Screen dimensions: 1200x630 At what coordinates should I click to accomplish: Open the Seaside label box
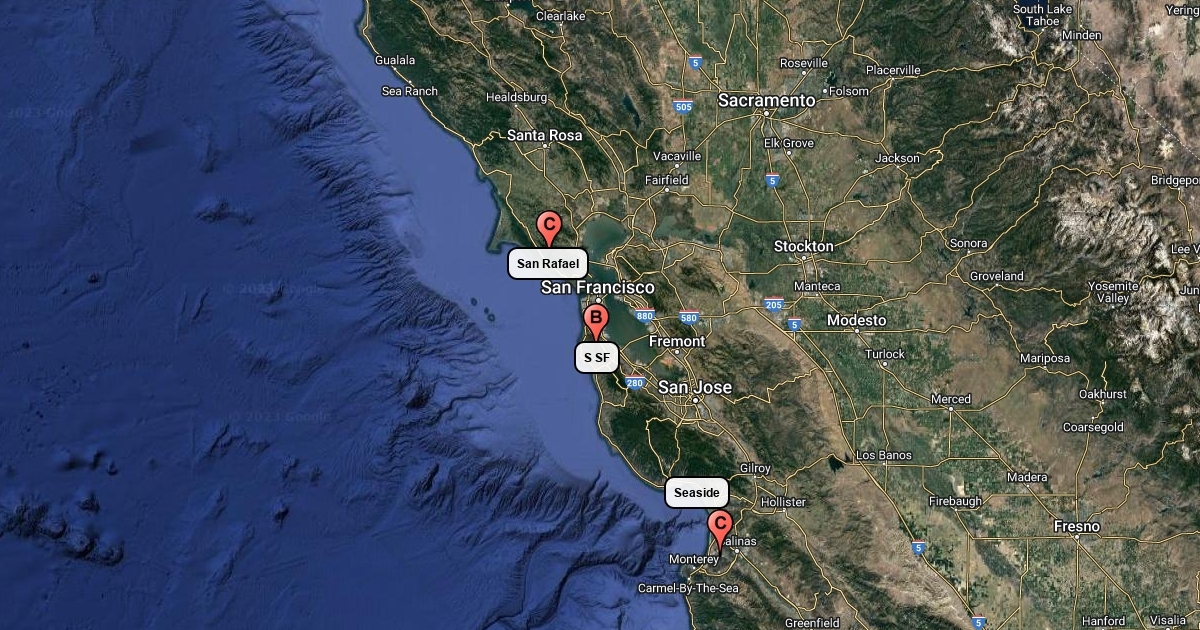[x=697, y=493]
